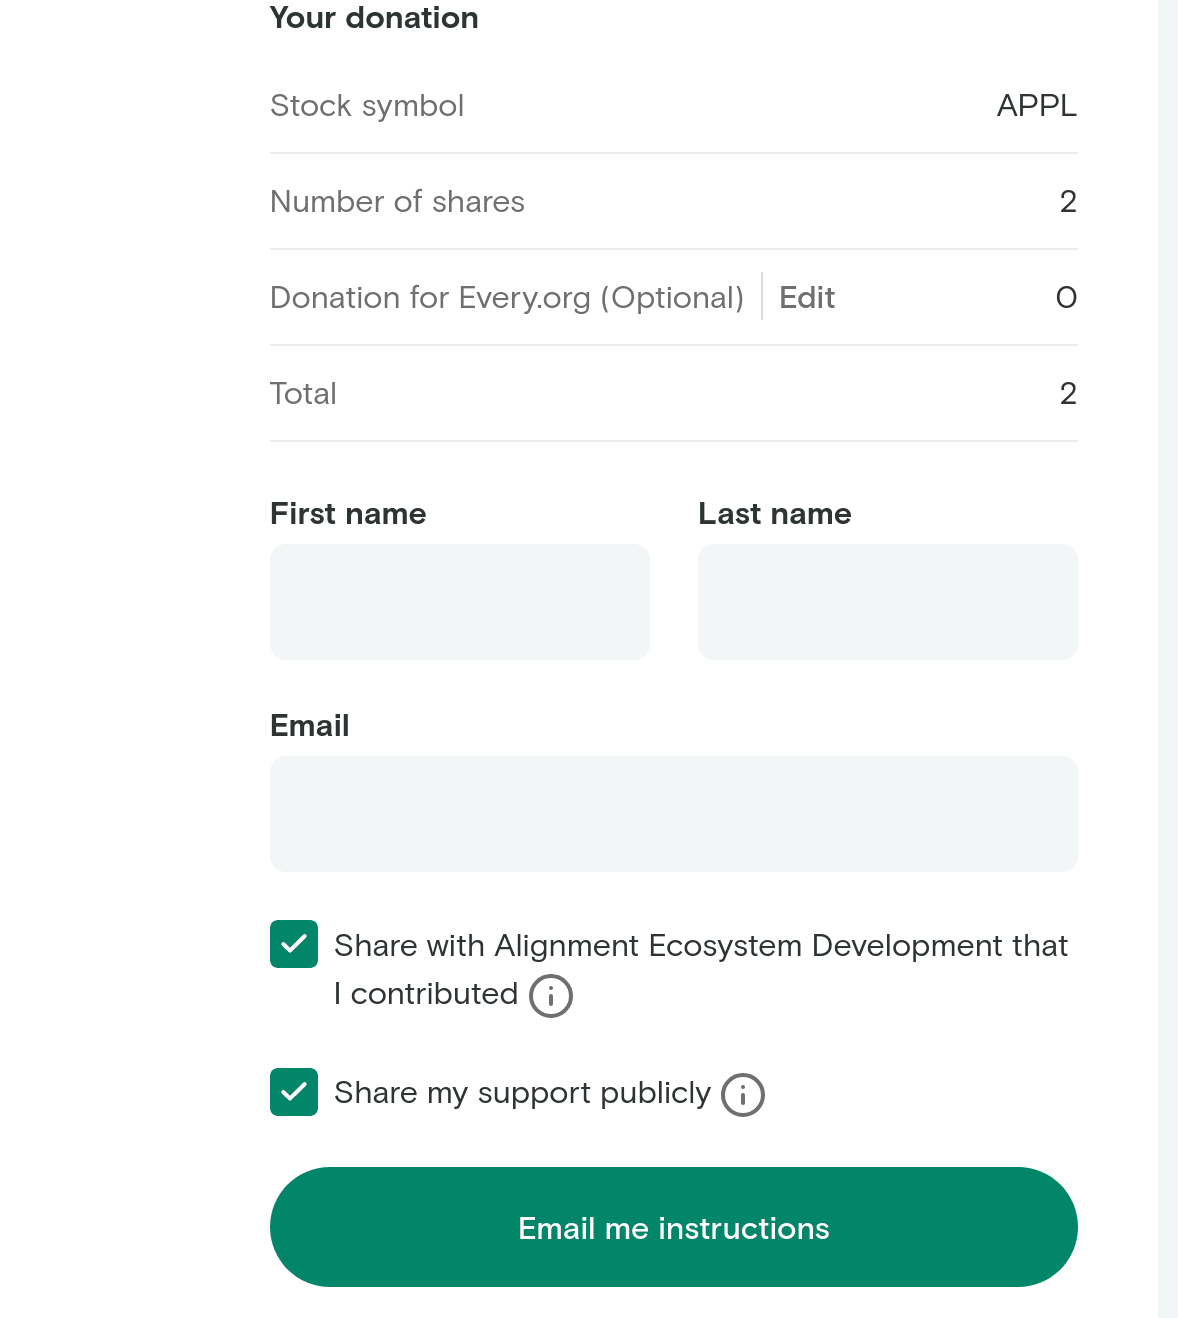Image resolution: width=1178 pixels, height=1318 pixels.
Task: Focus the First name input field
Action: tap(460, 602)
